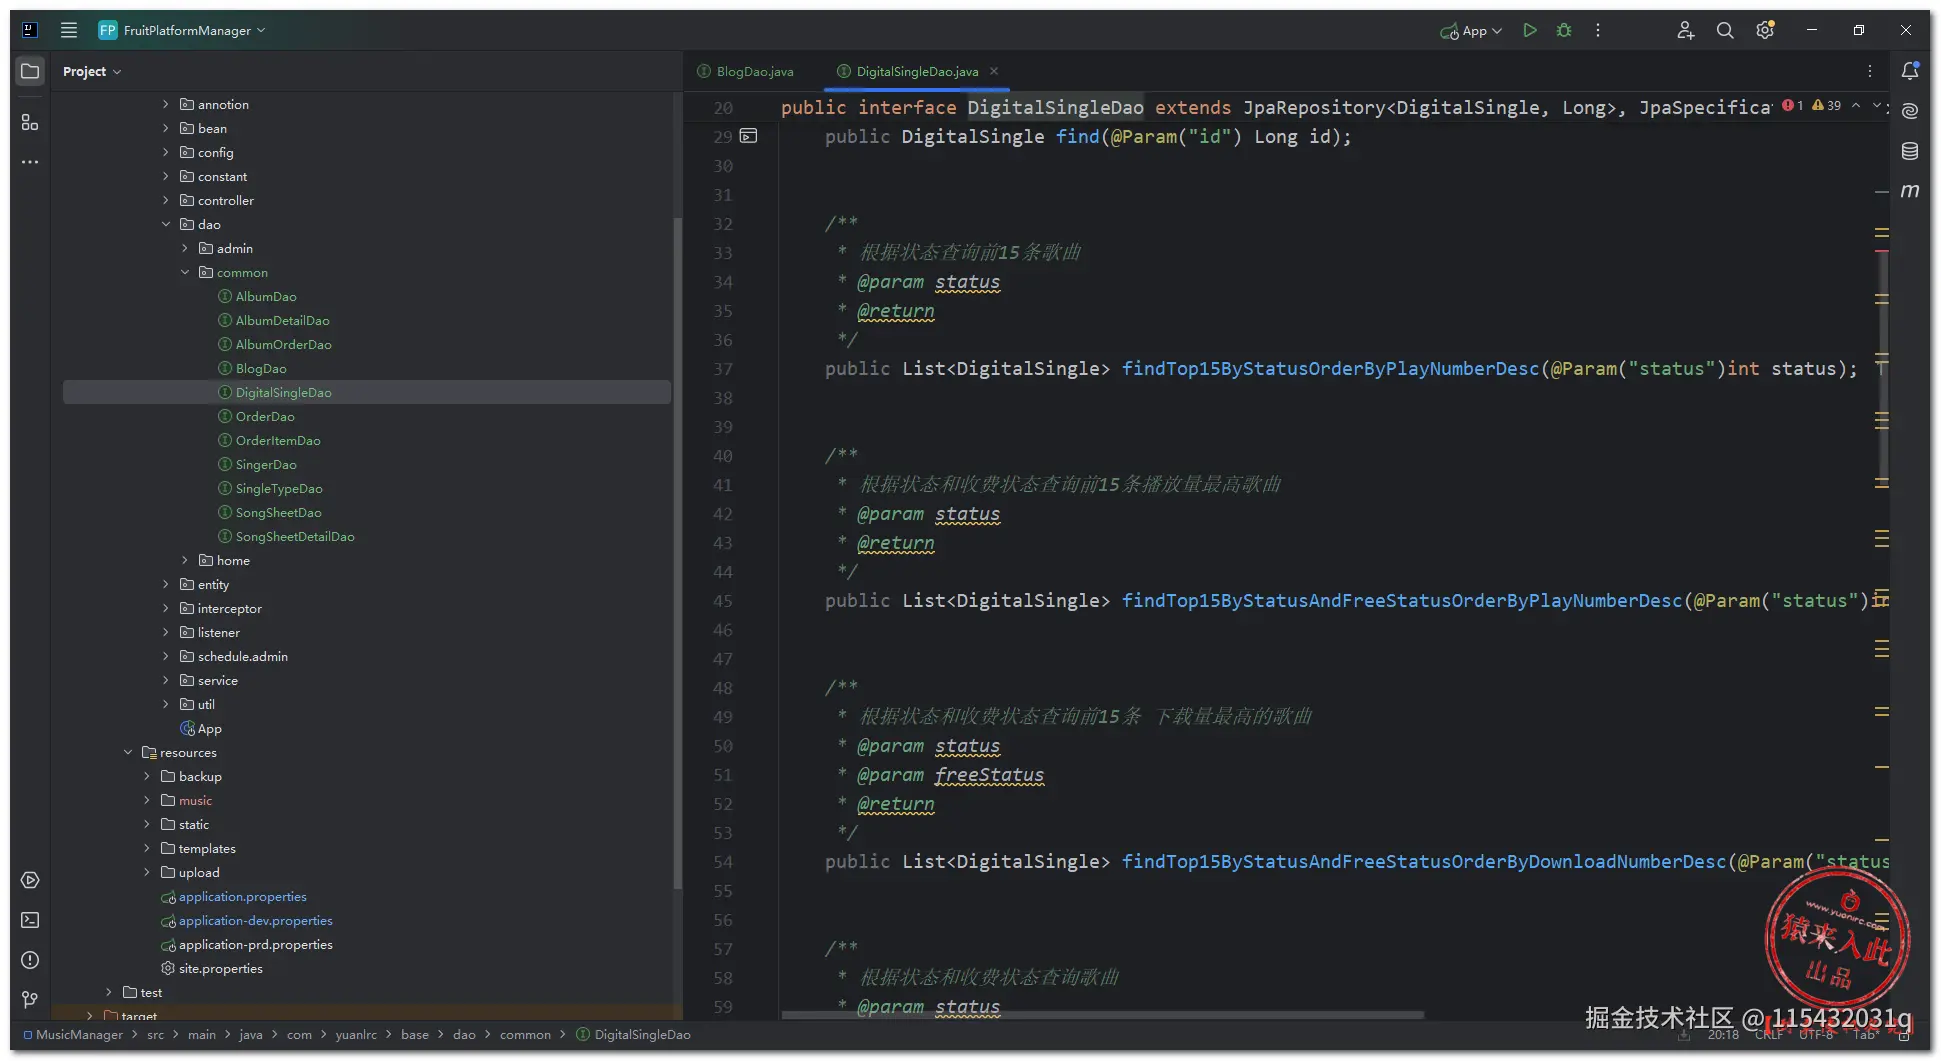Close the DigitalSingleDao.java tab
The image size is (1941, 1061).
(994, 71)
